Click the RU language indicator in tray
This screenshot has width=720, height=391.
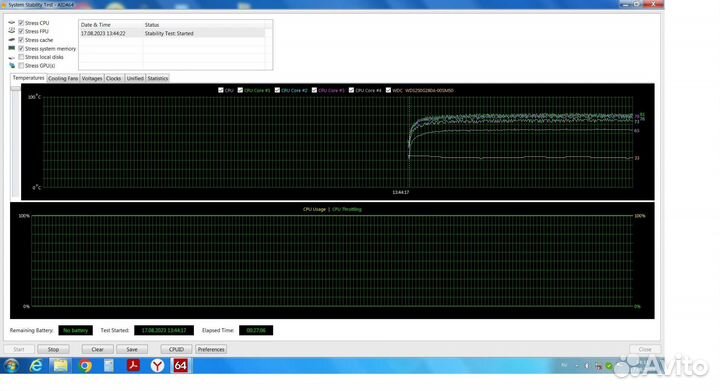tap(564, 365)
